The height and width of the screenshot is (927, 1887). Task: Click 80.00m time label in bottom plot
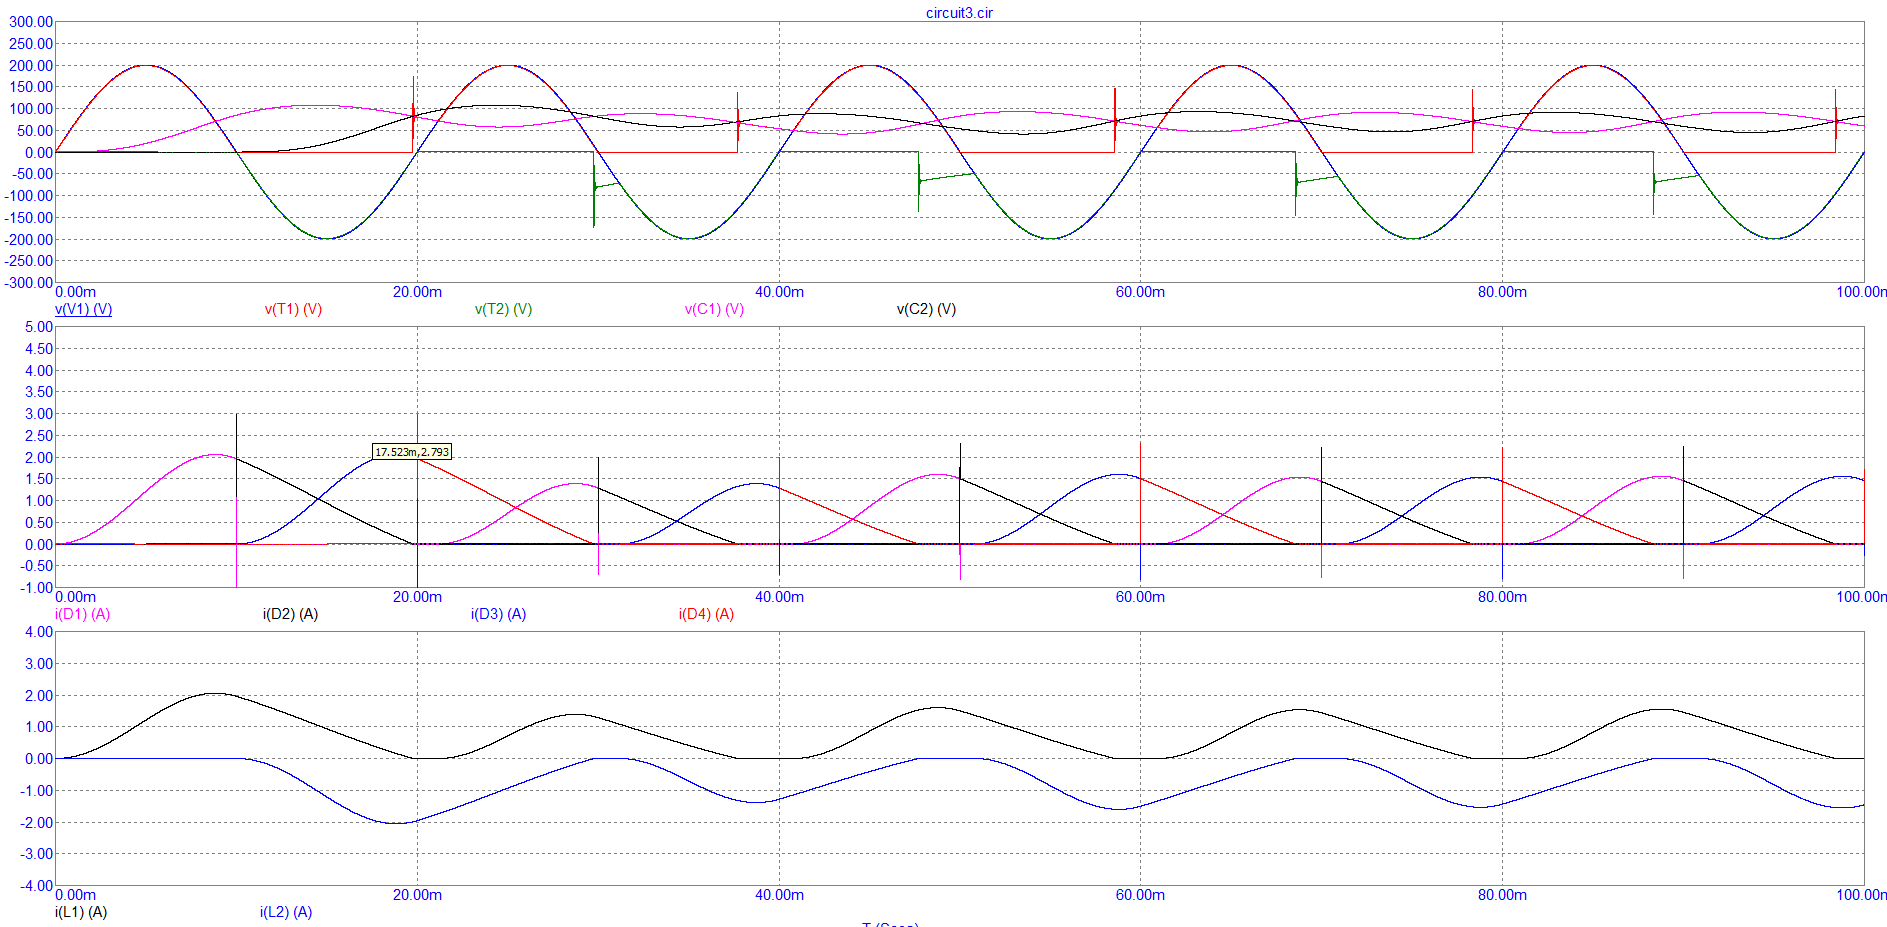(1502, 895)
